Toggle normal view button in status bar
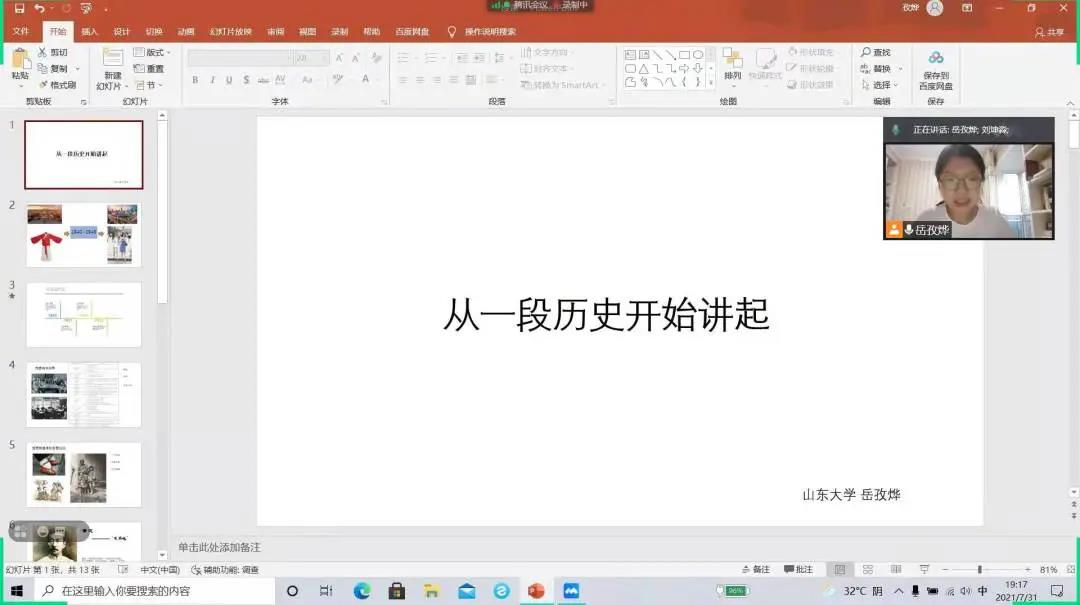This screenshot has height=605, width=1080. [840, 569]
